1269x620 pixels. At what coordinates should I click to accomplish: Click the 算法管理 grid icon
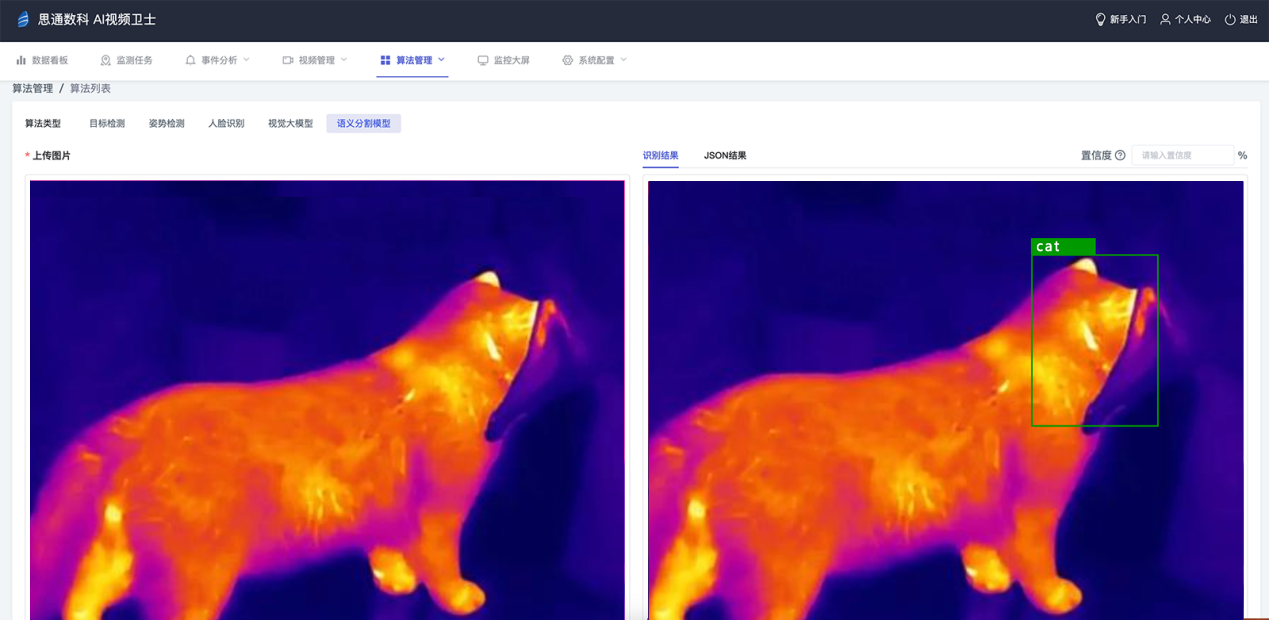tap(385, 60)
